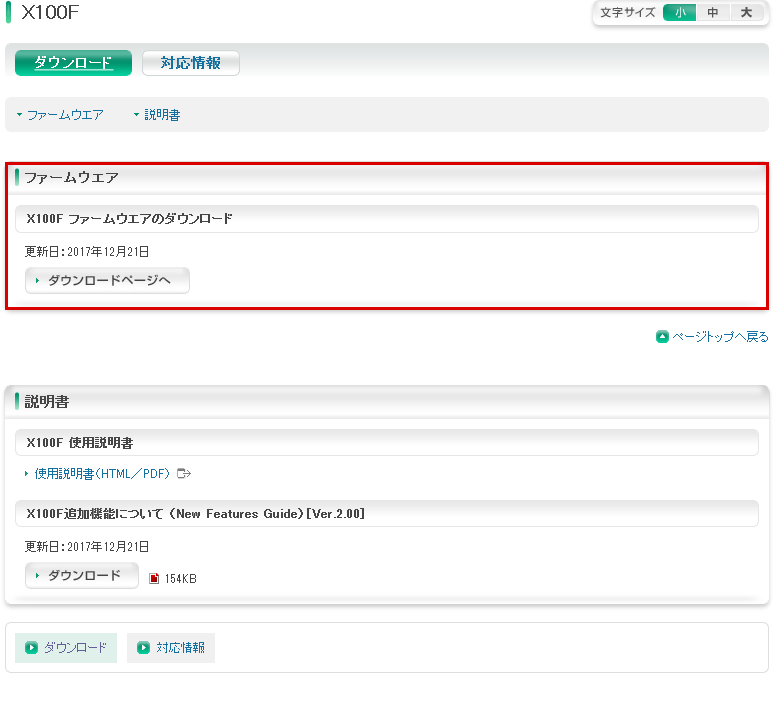This screenshot has width=774, height=702.
Task: Click arrow icon before ファームウエア anchor
Action: pos(19,116)
